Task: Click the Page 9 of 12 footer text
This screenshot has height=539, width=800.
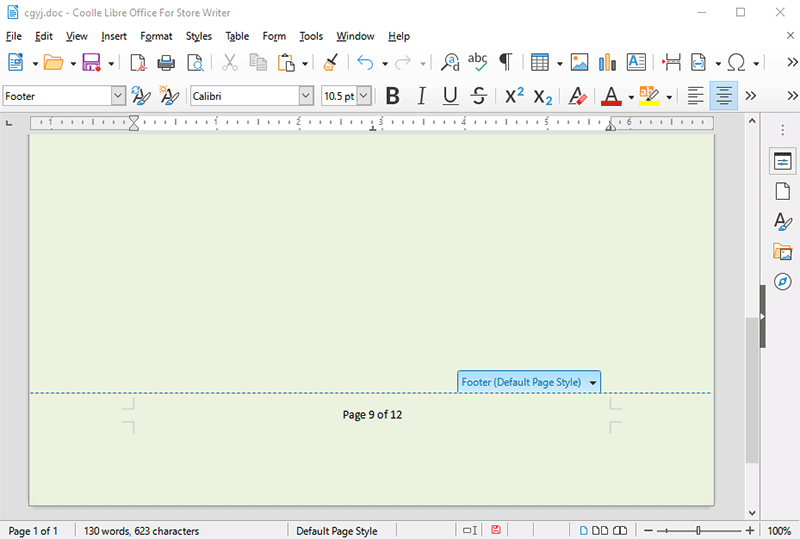Action: tap(372, 415)
